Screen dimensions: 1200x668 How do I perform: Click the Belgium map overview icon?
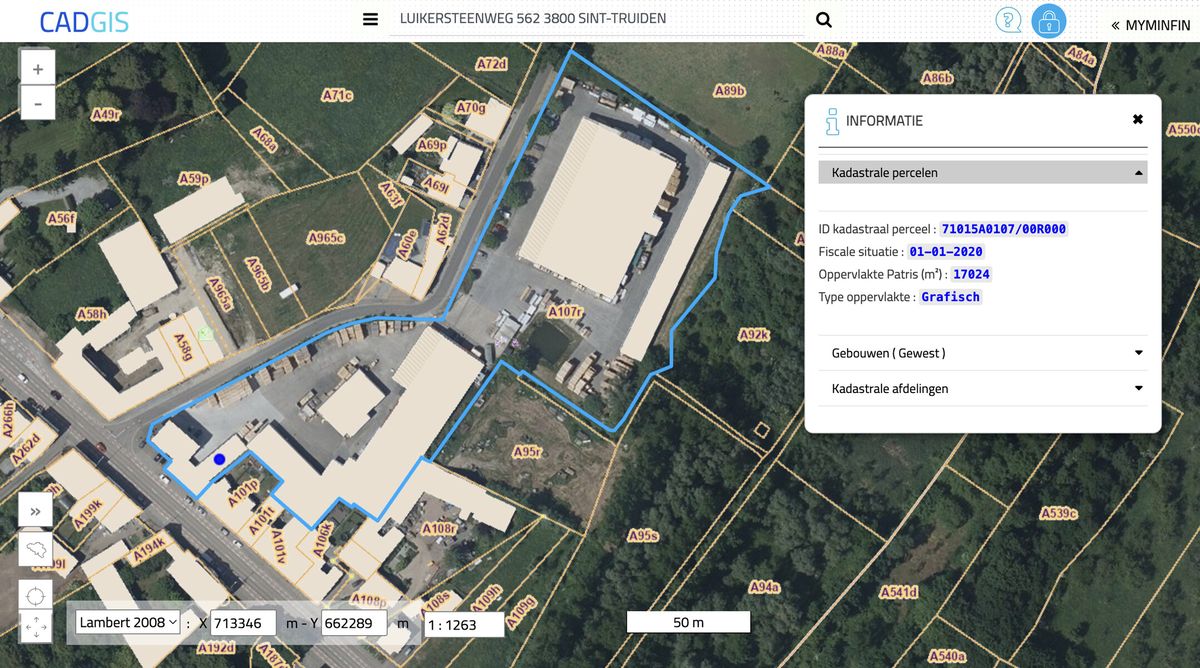(x=36, y=550)
